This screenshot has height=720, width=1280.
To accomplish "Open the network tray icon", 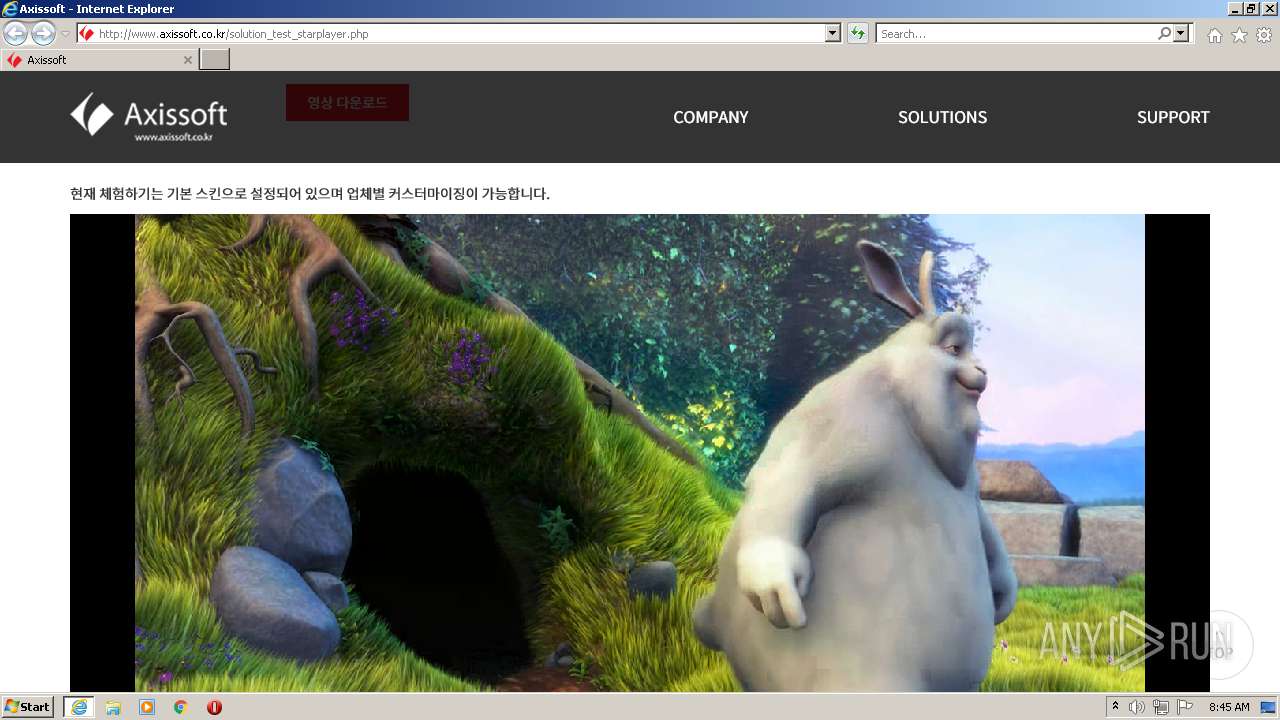I will (x=1161, y=707).
